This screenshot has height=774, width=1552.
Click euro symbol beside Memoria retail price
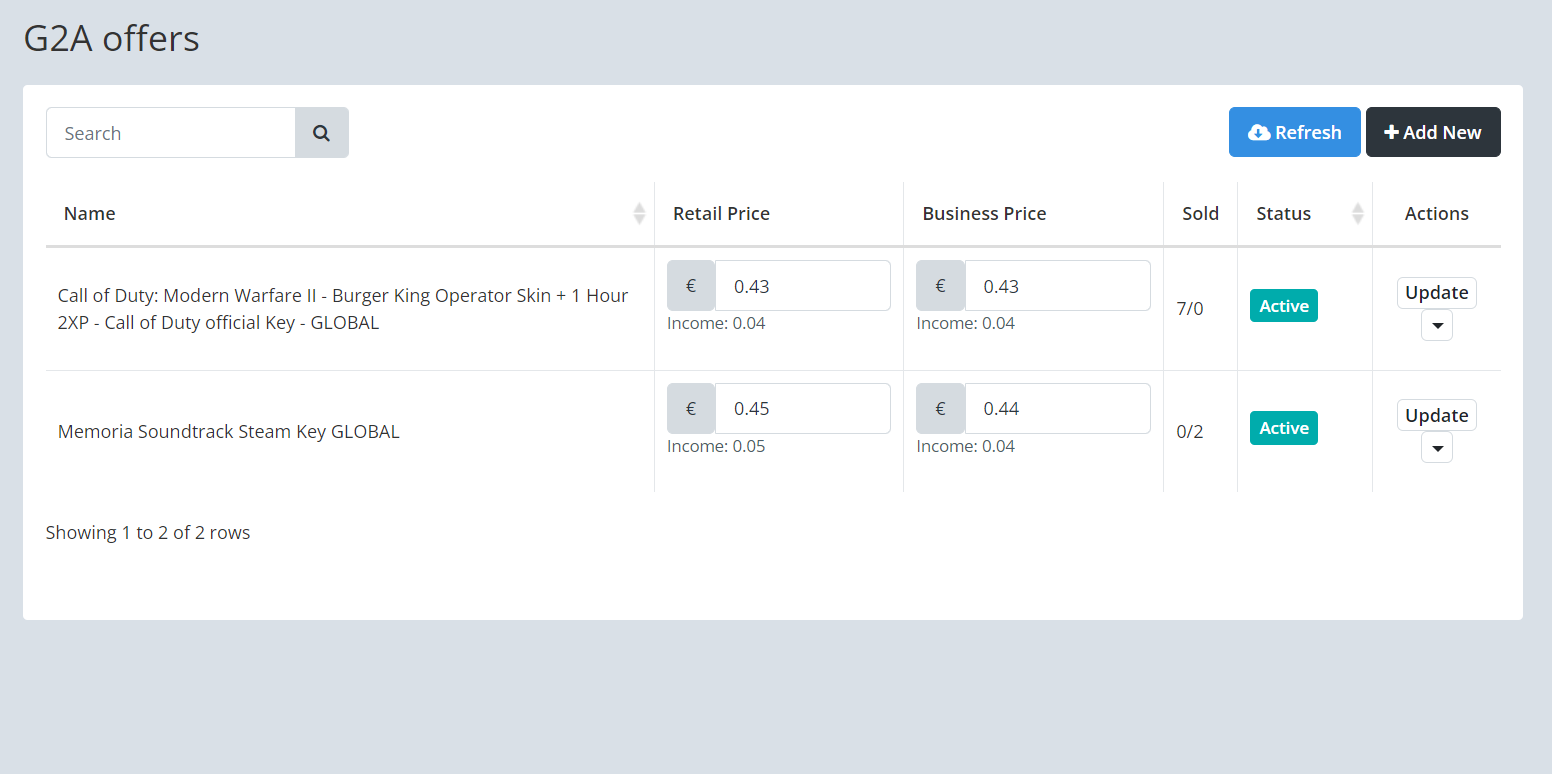[x=691, y=408]
